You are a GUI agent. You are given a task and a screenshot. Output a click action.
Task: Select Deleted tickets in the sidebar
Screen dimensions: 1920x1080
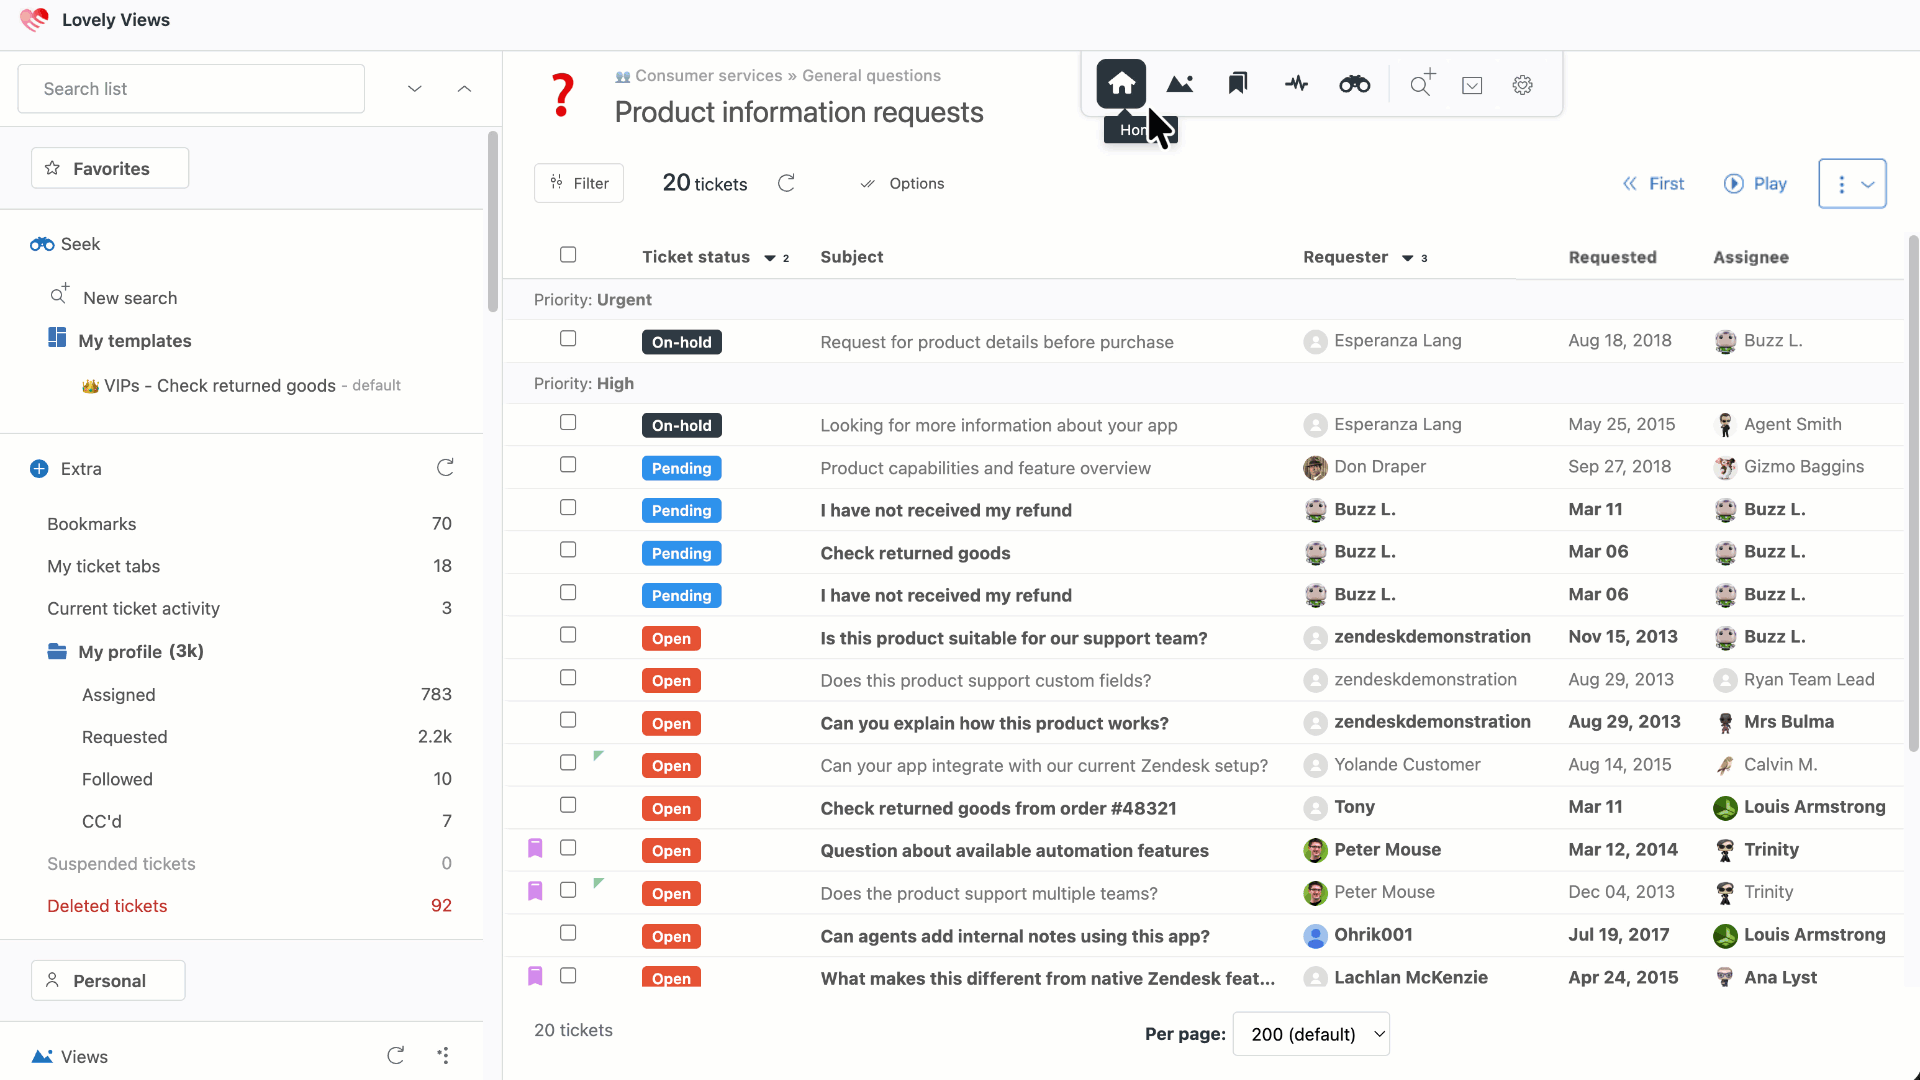(x=107, y=906)
